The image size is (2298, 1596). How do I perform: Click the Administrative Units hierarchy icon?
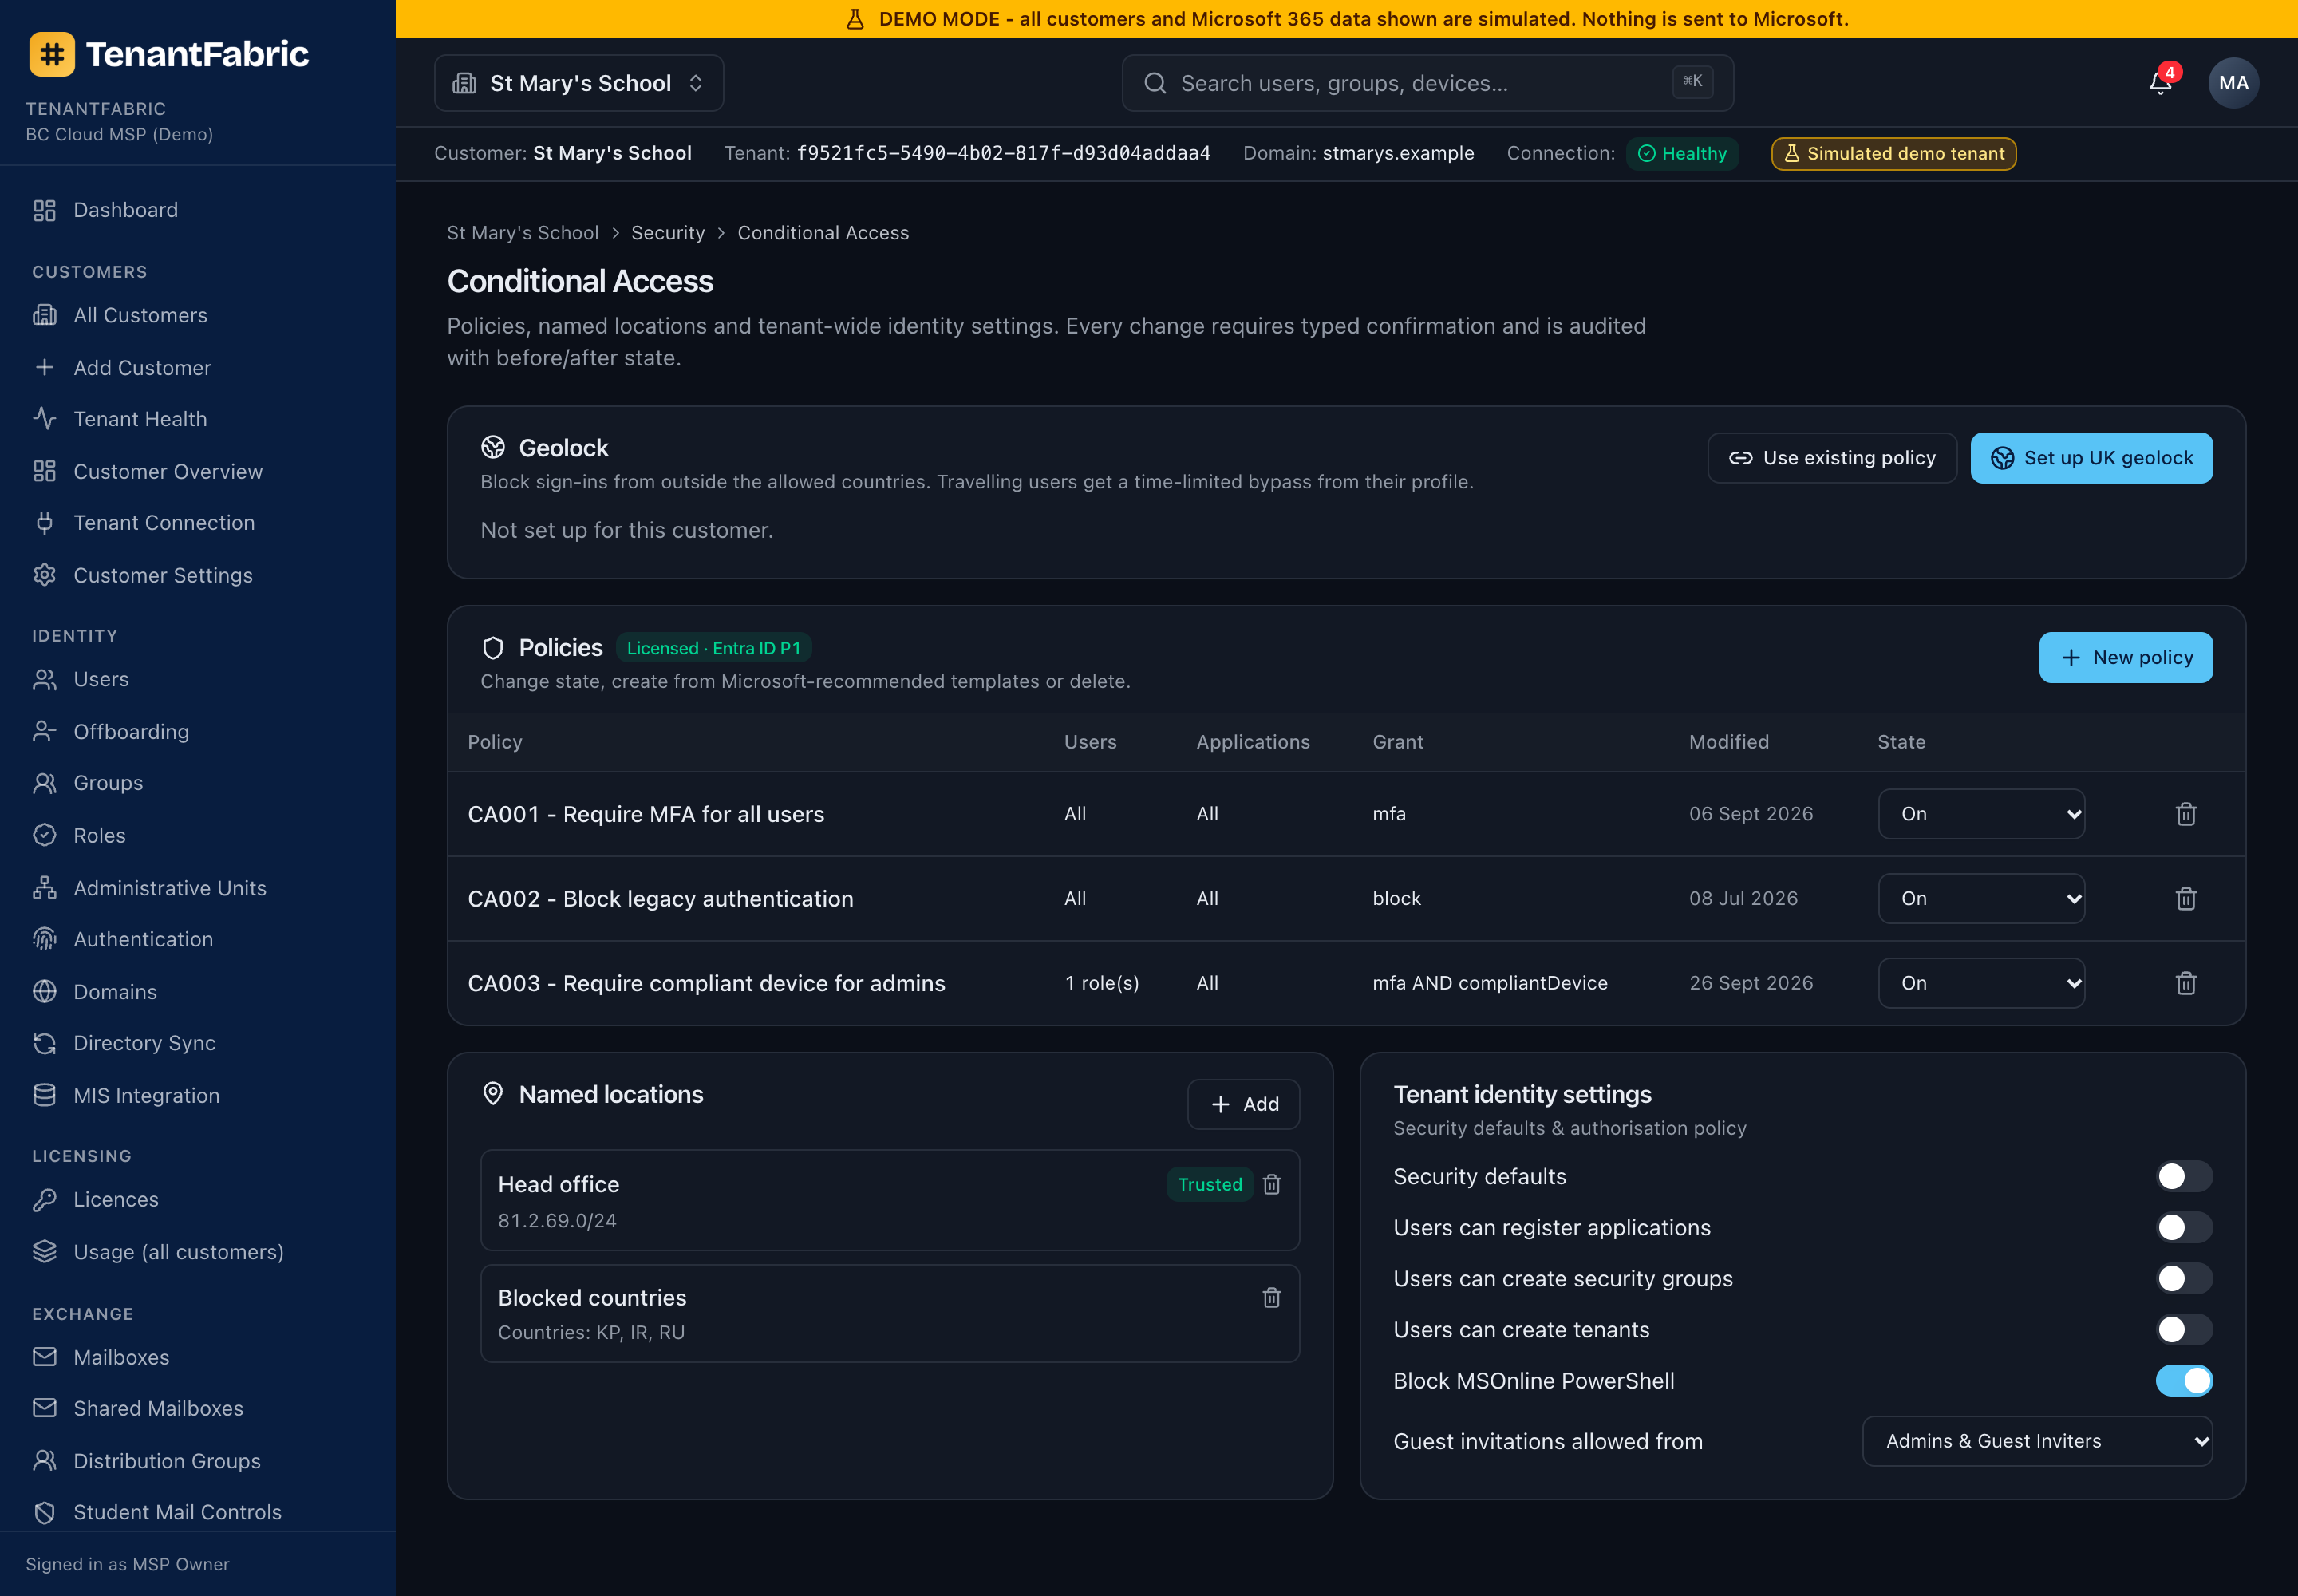click(x=45, y=887)
